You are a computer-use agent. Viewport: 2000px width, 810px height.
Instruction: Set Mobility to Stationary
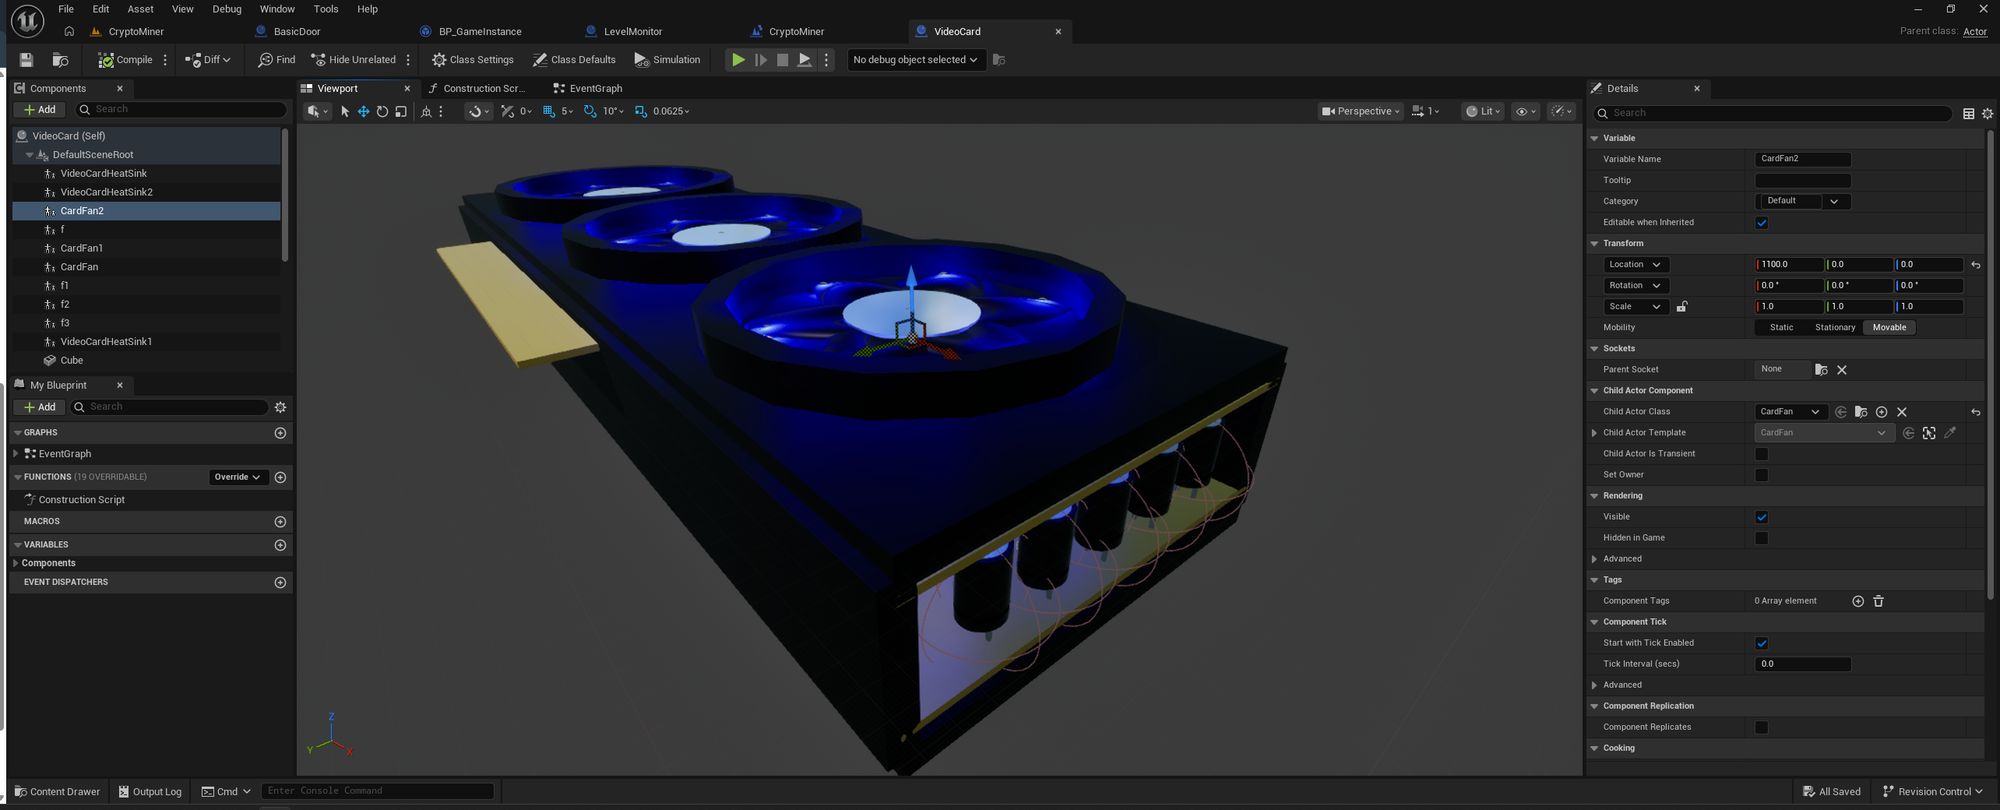[1835, 328]
